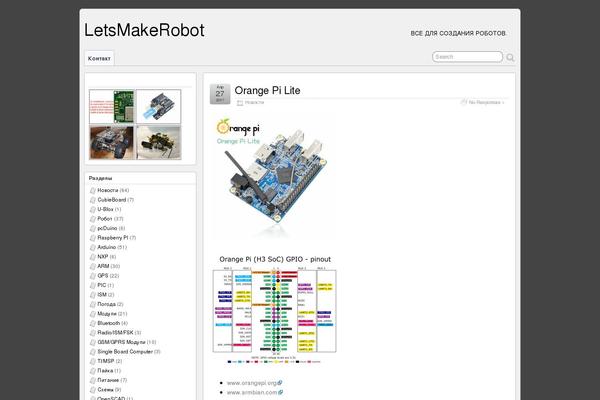Open the GSM/GPRS Модули section
The height and width of the screenshot is (400, 600).
(x=121, y=342)
